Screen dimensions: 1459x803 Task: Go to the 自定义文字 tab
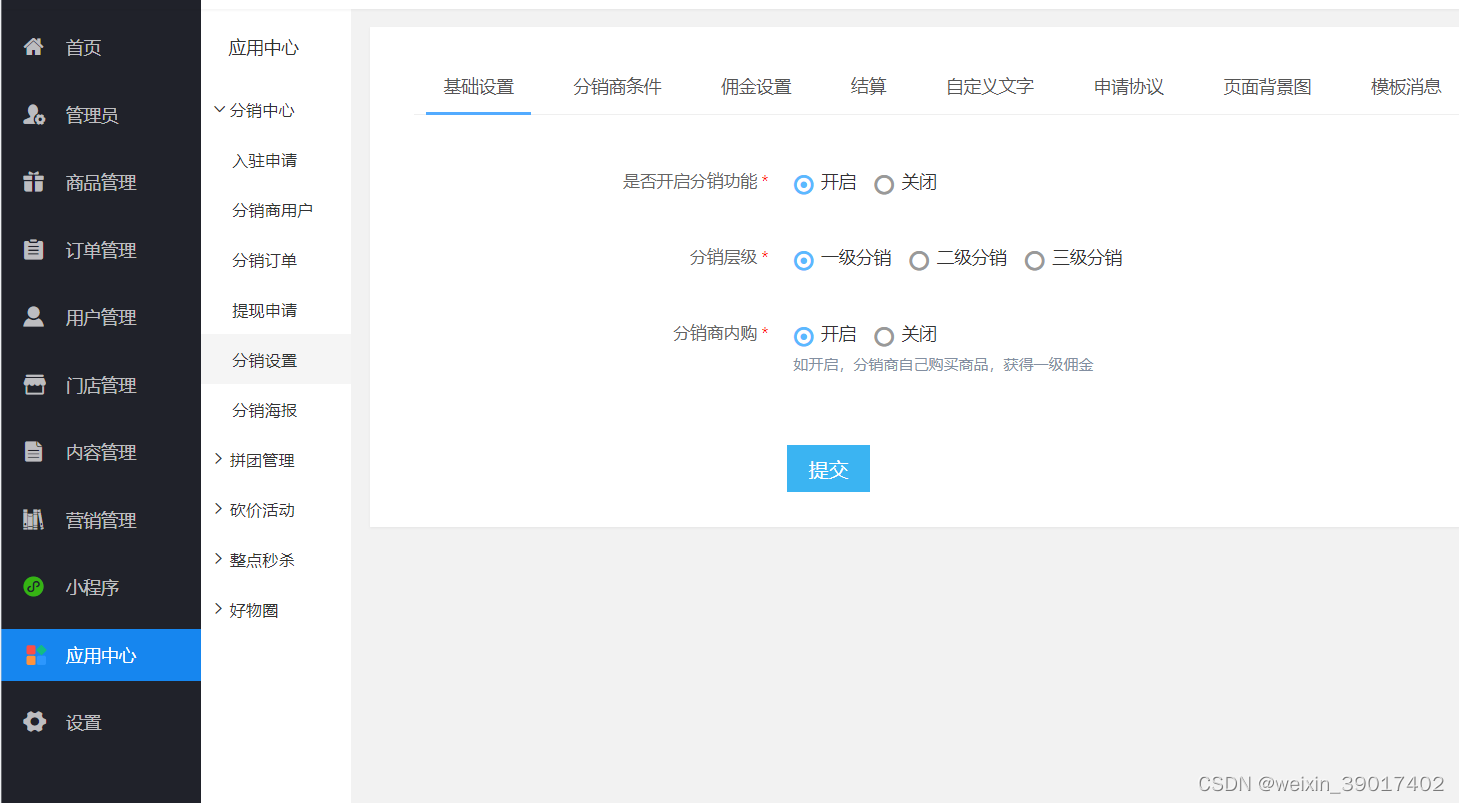pyautogui.click(x=990, y=87)
